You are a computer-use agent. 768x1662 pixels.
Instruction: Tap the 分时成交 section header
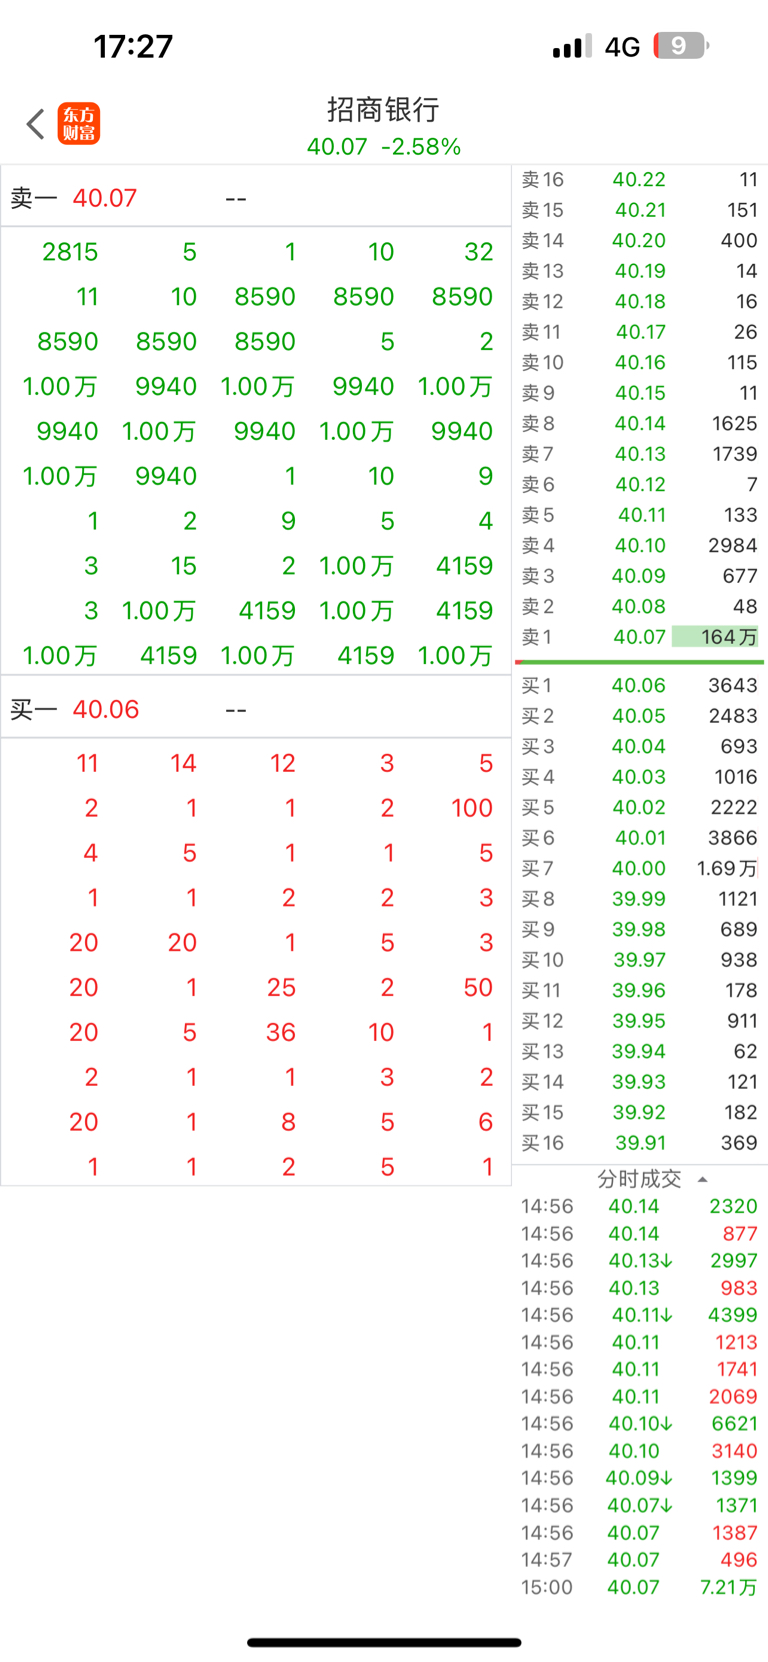pos(640,1179)
